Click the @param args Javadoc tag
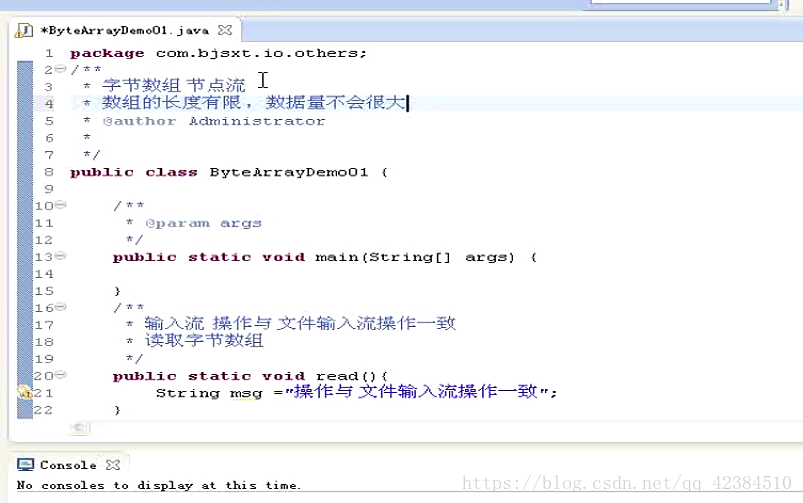The height and width of the screenshot is (503, 803). [203, 224]
